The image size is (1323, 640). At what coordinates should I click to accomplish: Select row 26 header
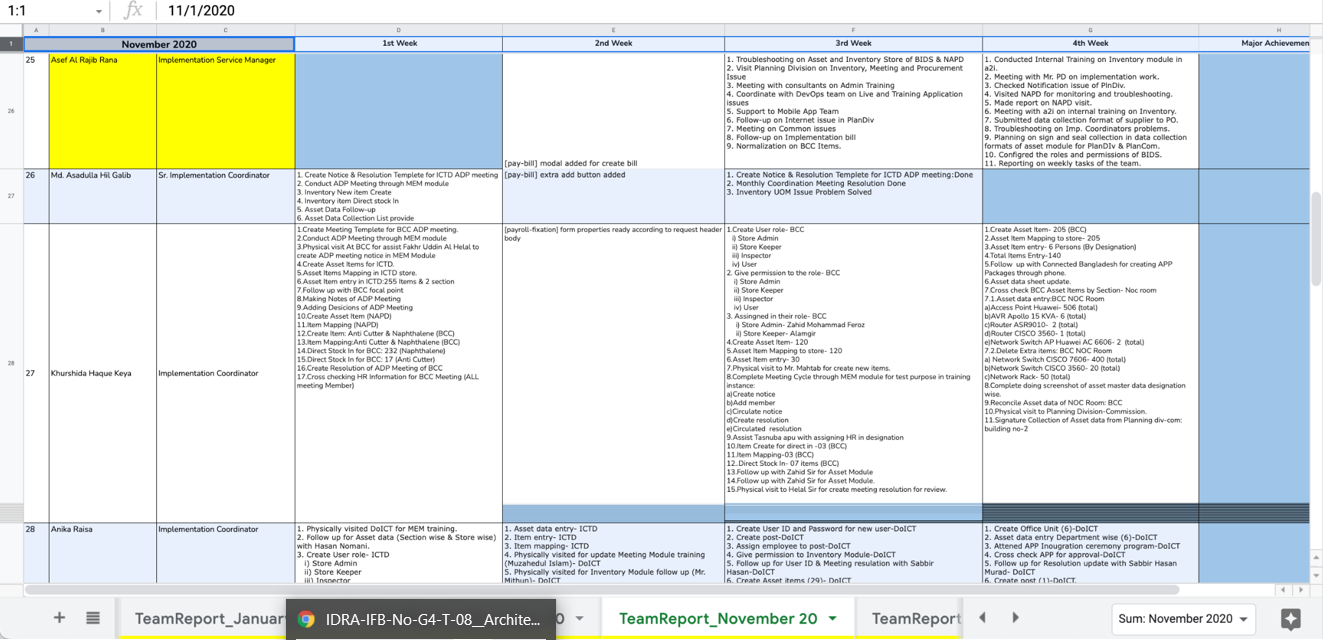[x=11, y=111]
